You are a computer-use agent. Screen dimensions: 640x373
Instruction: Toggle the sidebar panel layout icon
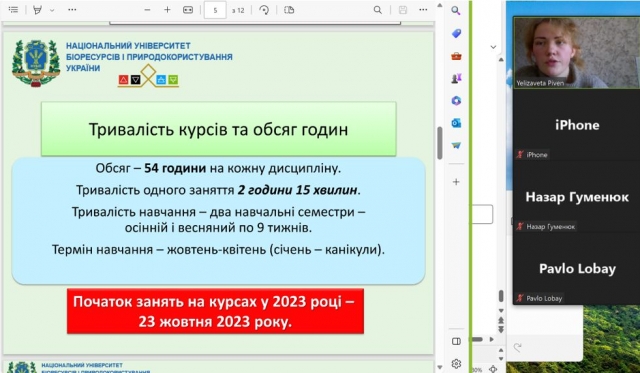tap(456, 341)
